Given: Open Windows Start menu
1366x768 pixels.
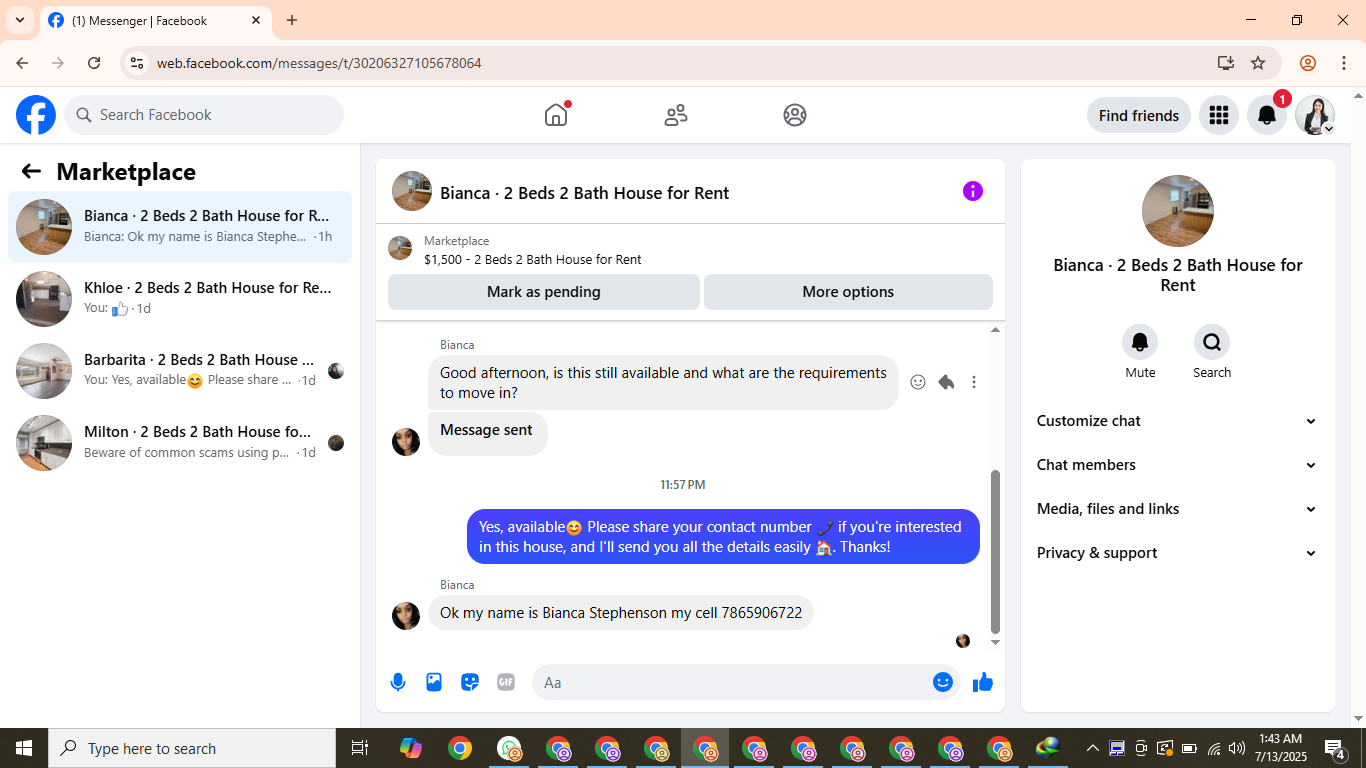Looking at the screenshot, I should click(x=24, y=748).
